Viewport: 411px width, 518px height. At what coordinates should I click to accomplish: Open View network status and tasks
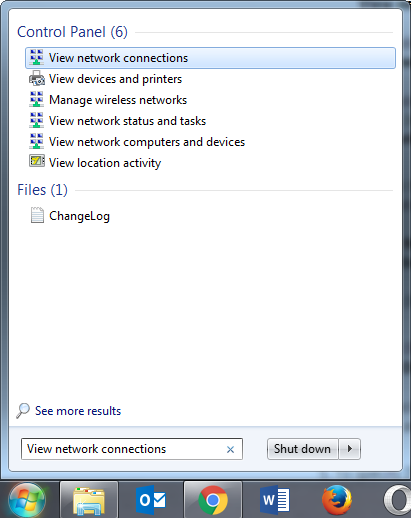pos(127,121)
